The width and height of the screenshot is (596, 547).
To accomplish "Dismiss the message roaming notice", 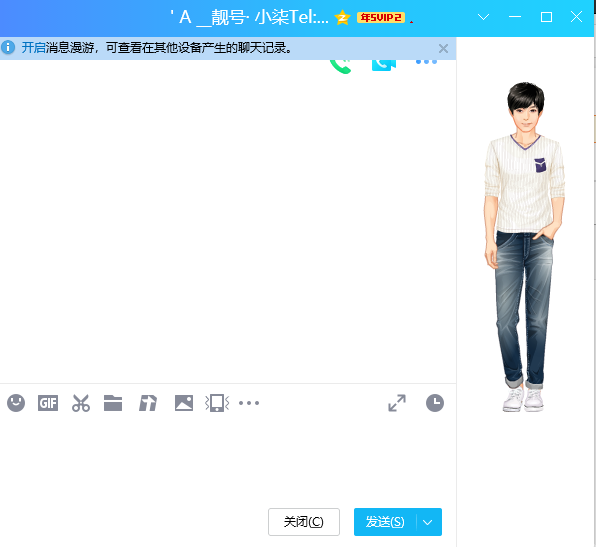I will 443,48.
